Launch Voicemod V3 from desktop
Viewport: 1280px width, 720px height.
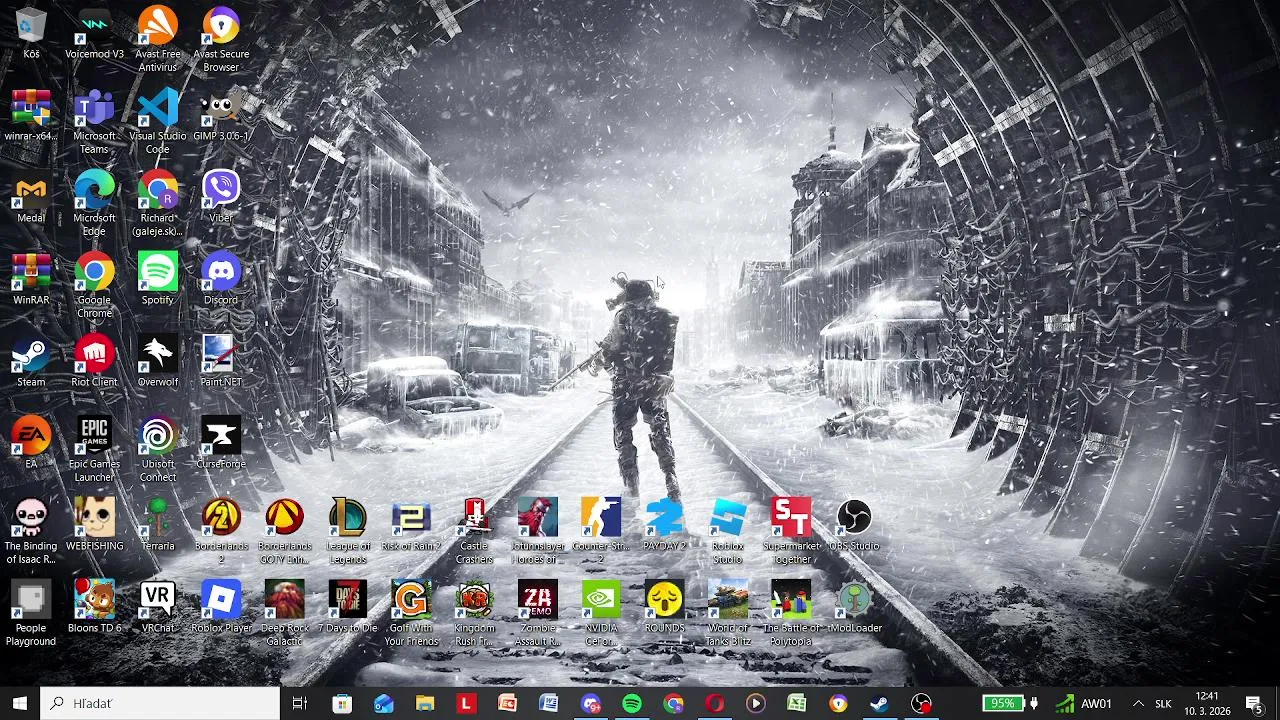(x=94, y=33)
